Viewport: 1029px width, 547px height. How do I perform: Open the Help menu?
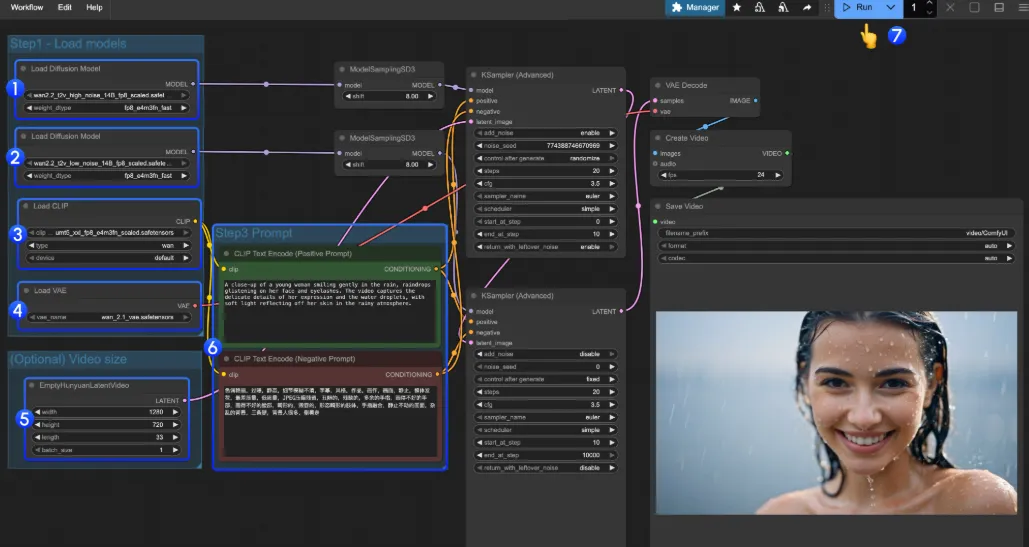pos(94,7)
